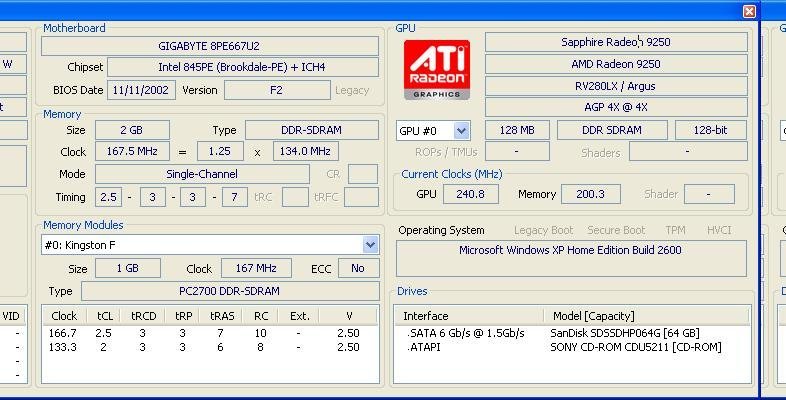Click the tCL column header
Image resolution: width=786 pixels, height=400 pixels.
pyautogui.click(x=105, y=316)
